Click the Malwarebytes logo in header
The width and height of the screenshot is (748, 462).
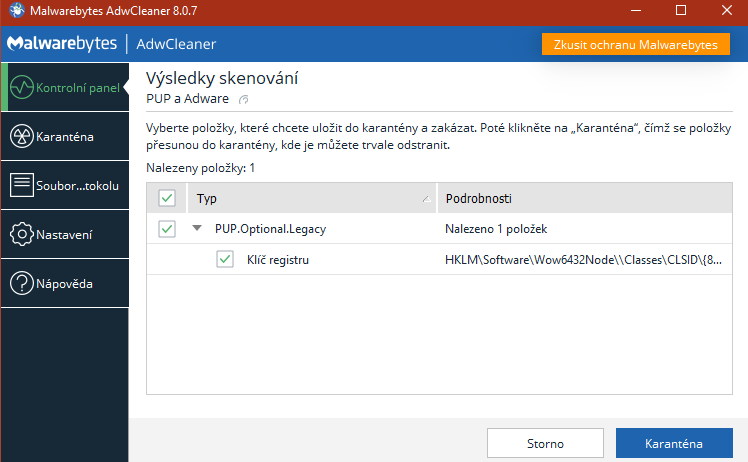click(61, 44)
